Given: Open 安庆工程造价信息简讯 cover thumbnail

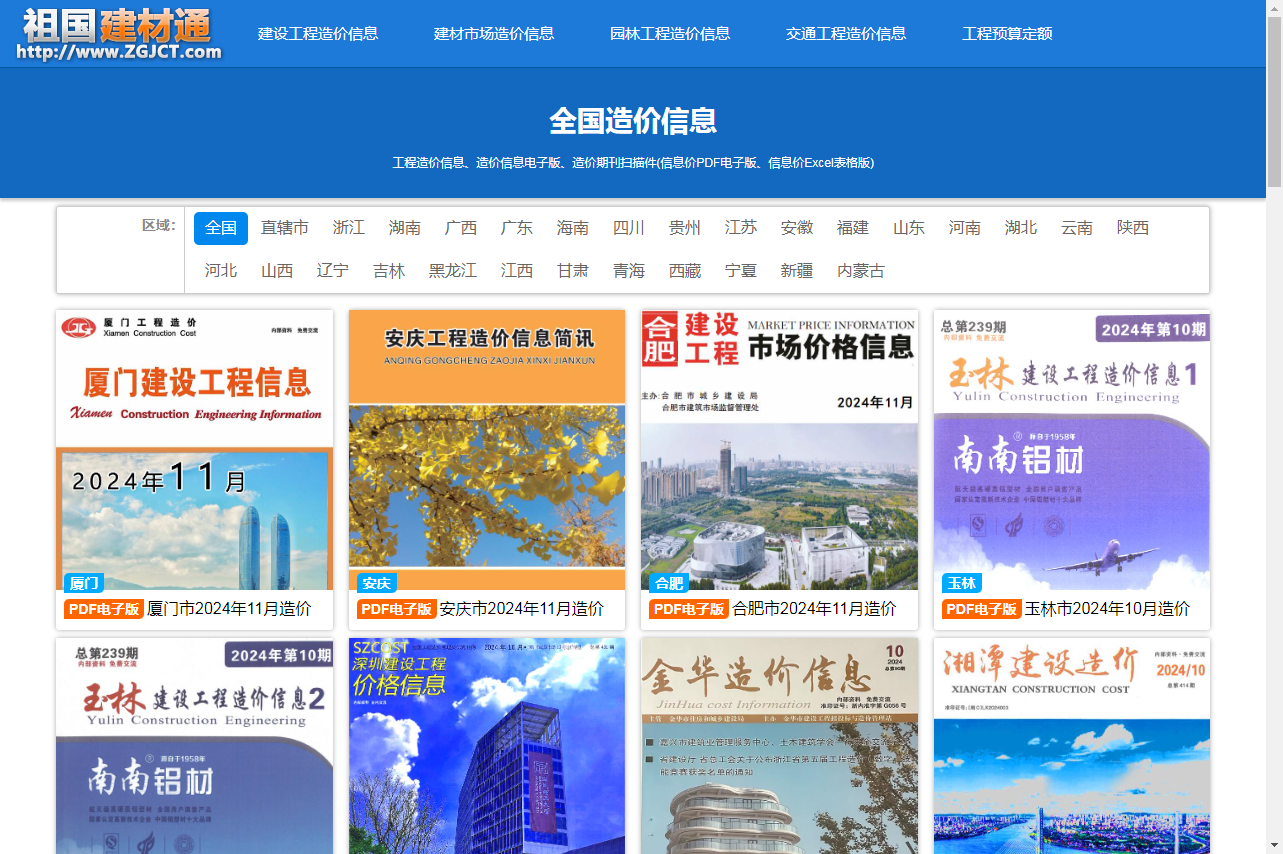Looking at the screenshot, I should click(487, 450).
